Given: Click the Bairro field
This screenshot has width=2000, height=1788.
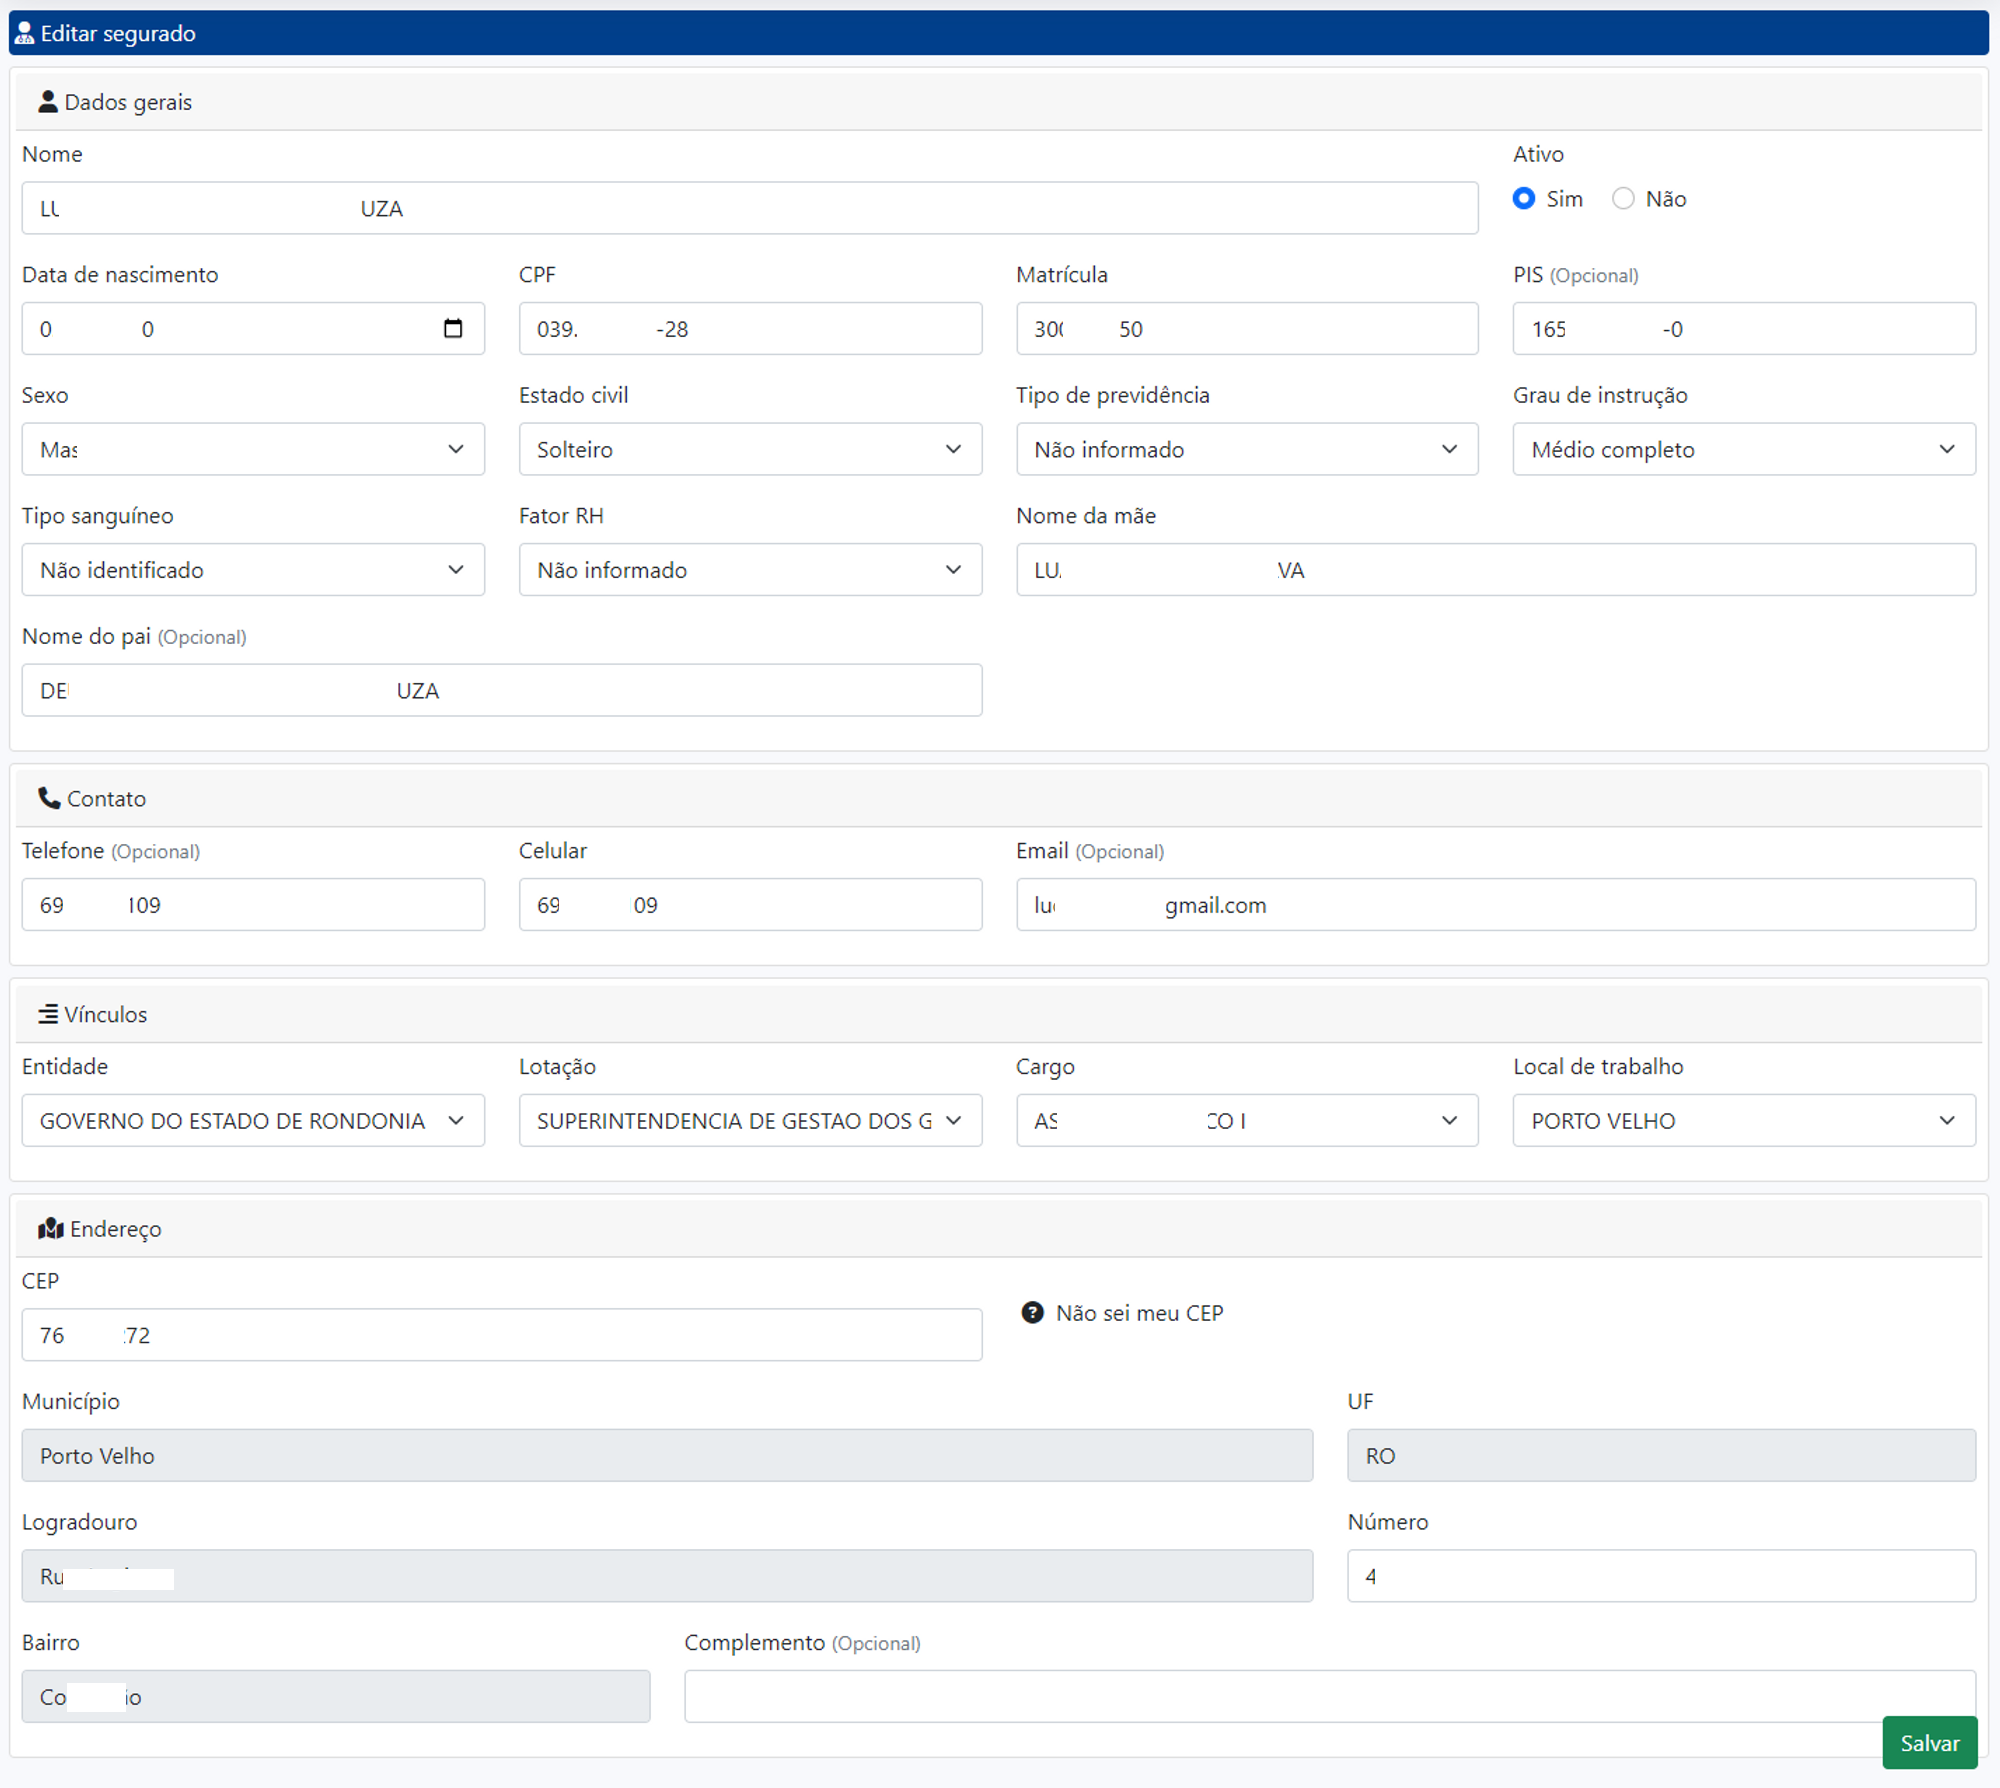Looking at the screenshot, I should coord(336,1696).
